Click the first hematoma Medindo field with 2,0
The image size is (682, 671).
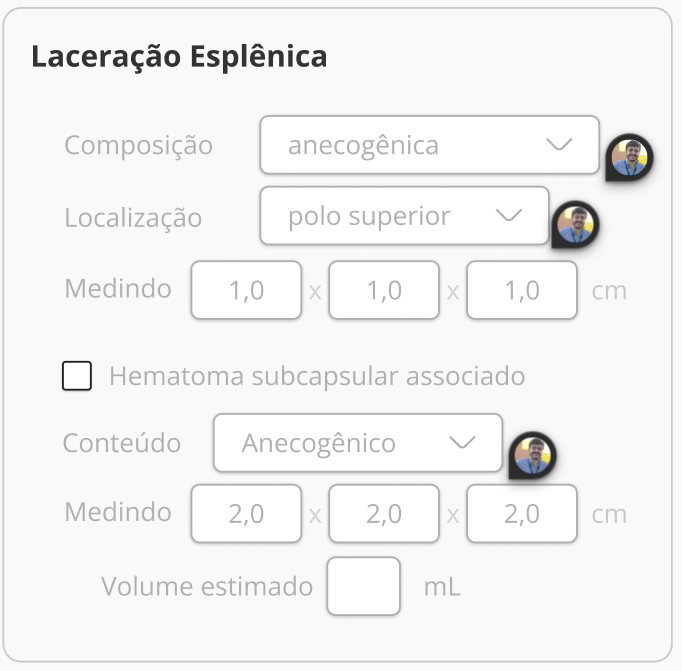pos(246,514)
